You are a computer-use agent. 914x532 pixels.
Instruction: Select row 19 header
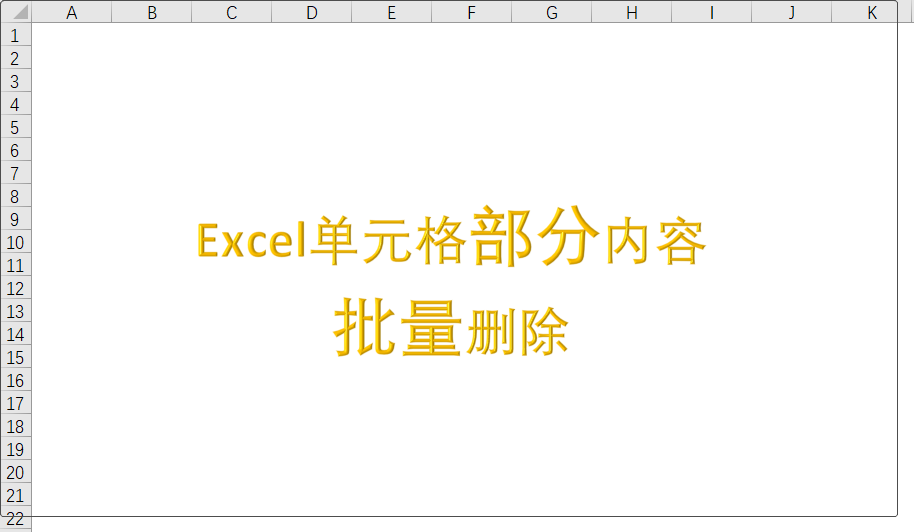pyautogui.click(x=16, y=450)
